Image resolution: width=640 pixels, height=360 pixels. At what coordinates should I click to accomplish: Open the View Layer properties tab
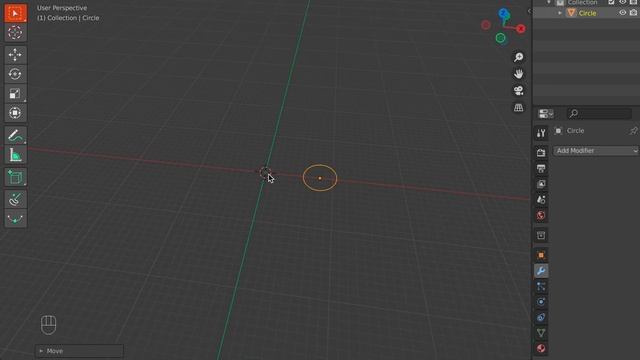click(541, 184)
